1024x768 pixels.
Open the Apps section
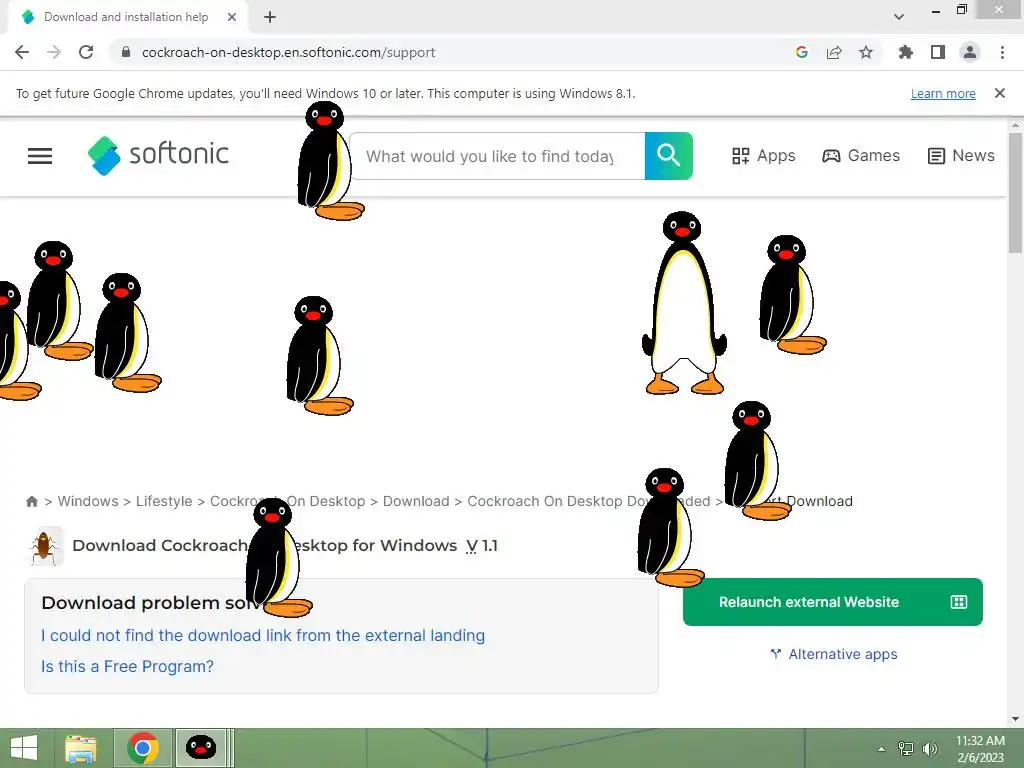763,155
